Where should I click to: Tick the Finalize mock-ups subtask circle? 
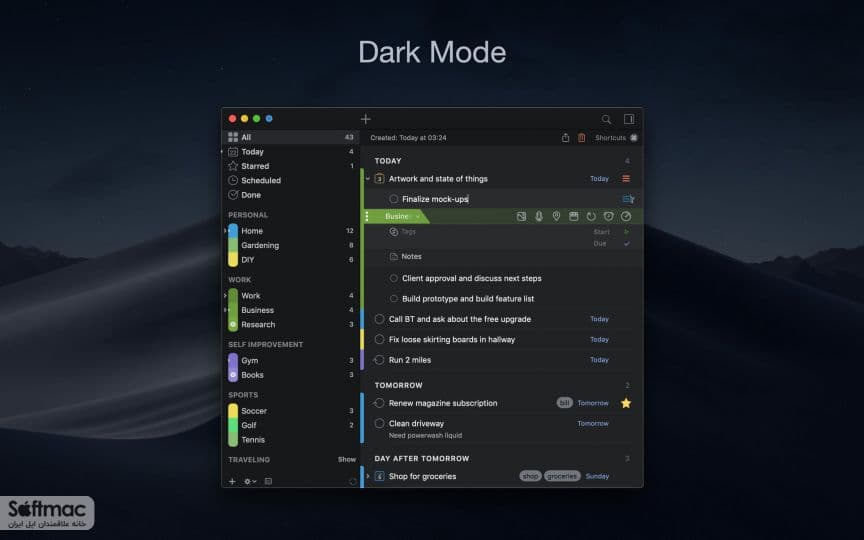point(393,199)
